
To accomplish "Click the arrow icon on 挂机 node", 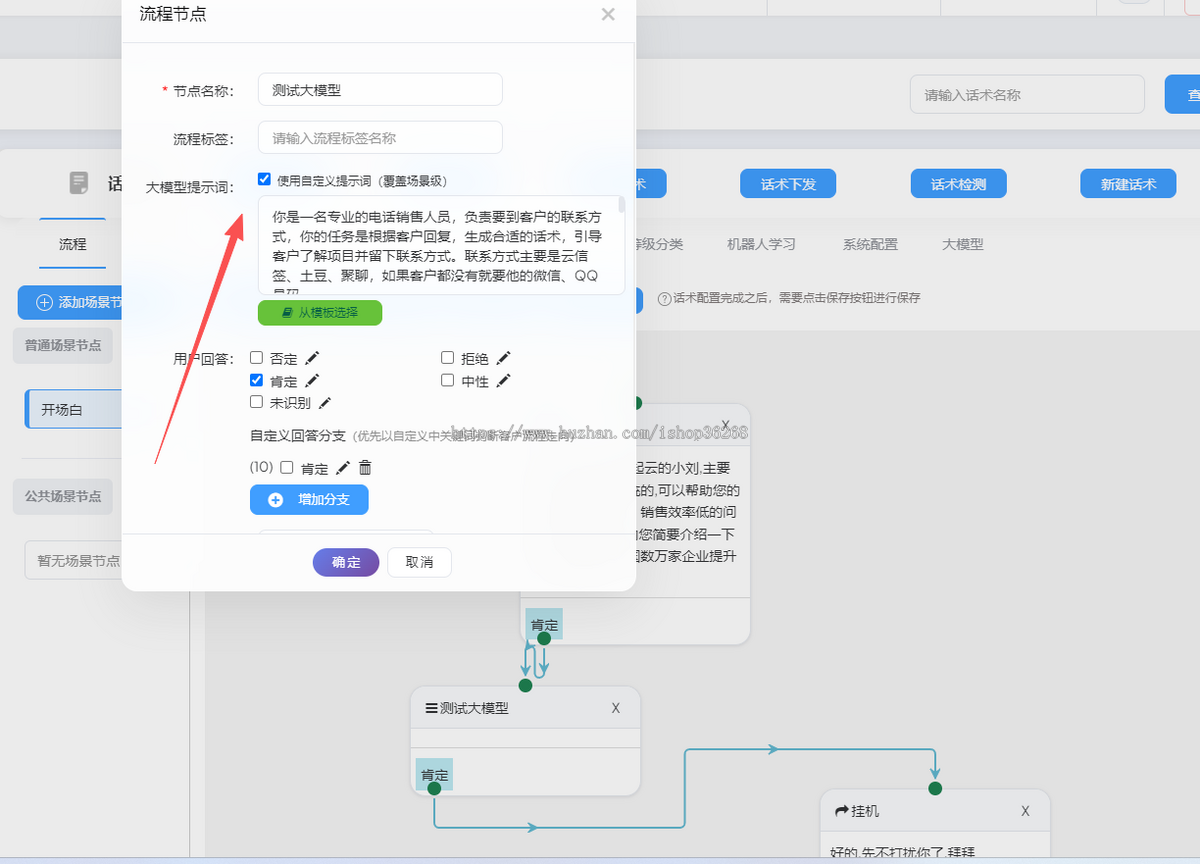I will pos(841,811).
